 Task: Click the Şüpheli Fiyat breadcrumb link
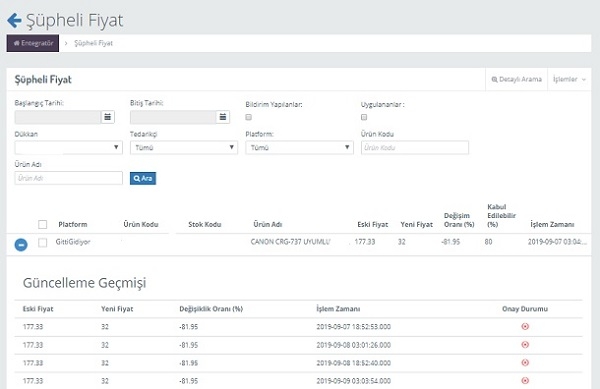point(93,43)
